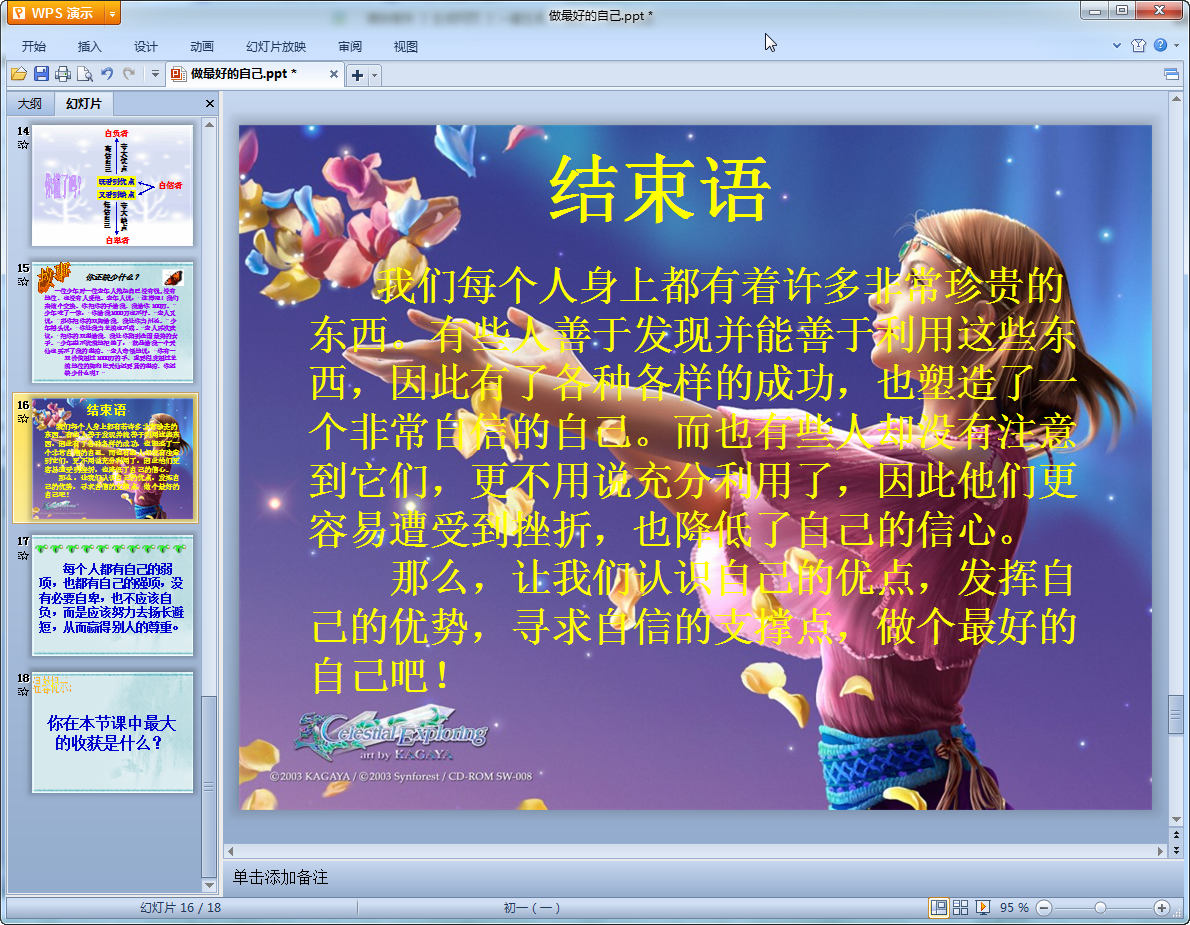Click 幻灯片 16 / 18 status text
This screenshot has width=1190, height=925.
point(180,908)
